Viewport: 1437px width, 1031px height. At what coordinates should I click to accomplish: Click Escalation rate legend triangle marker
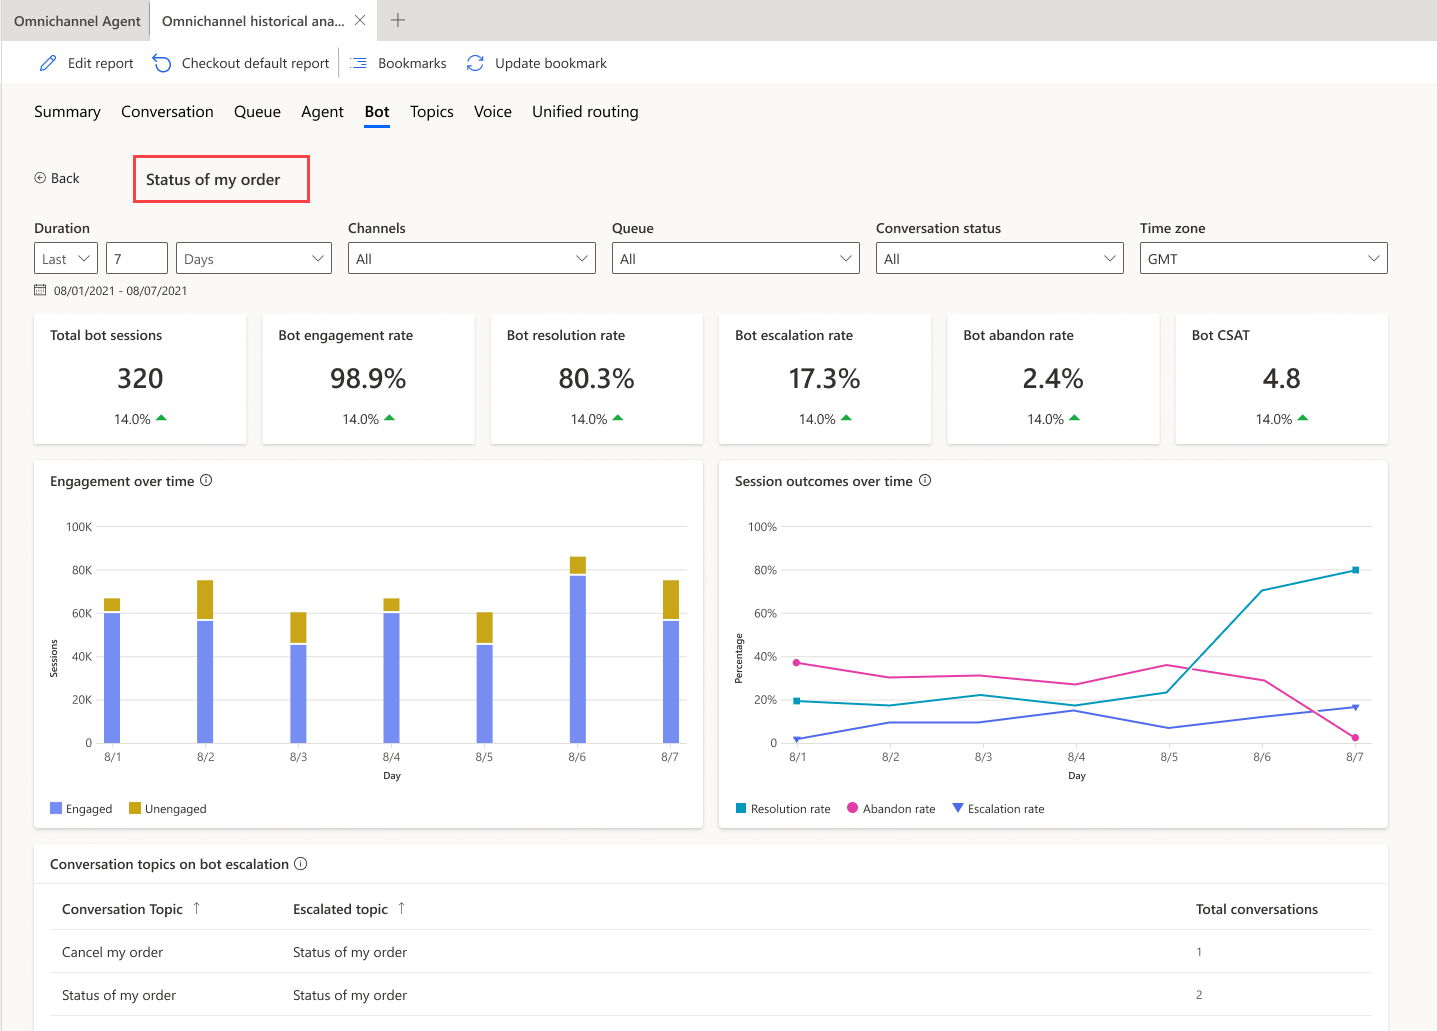tap(958, 808)
